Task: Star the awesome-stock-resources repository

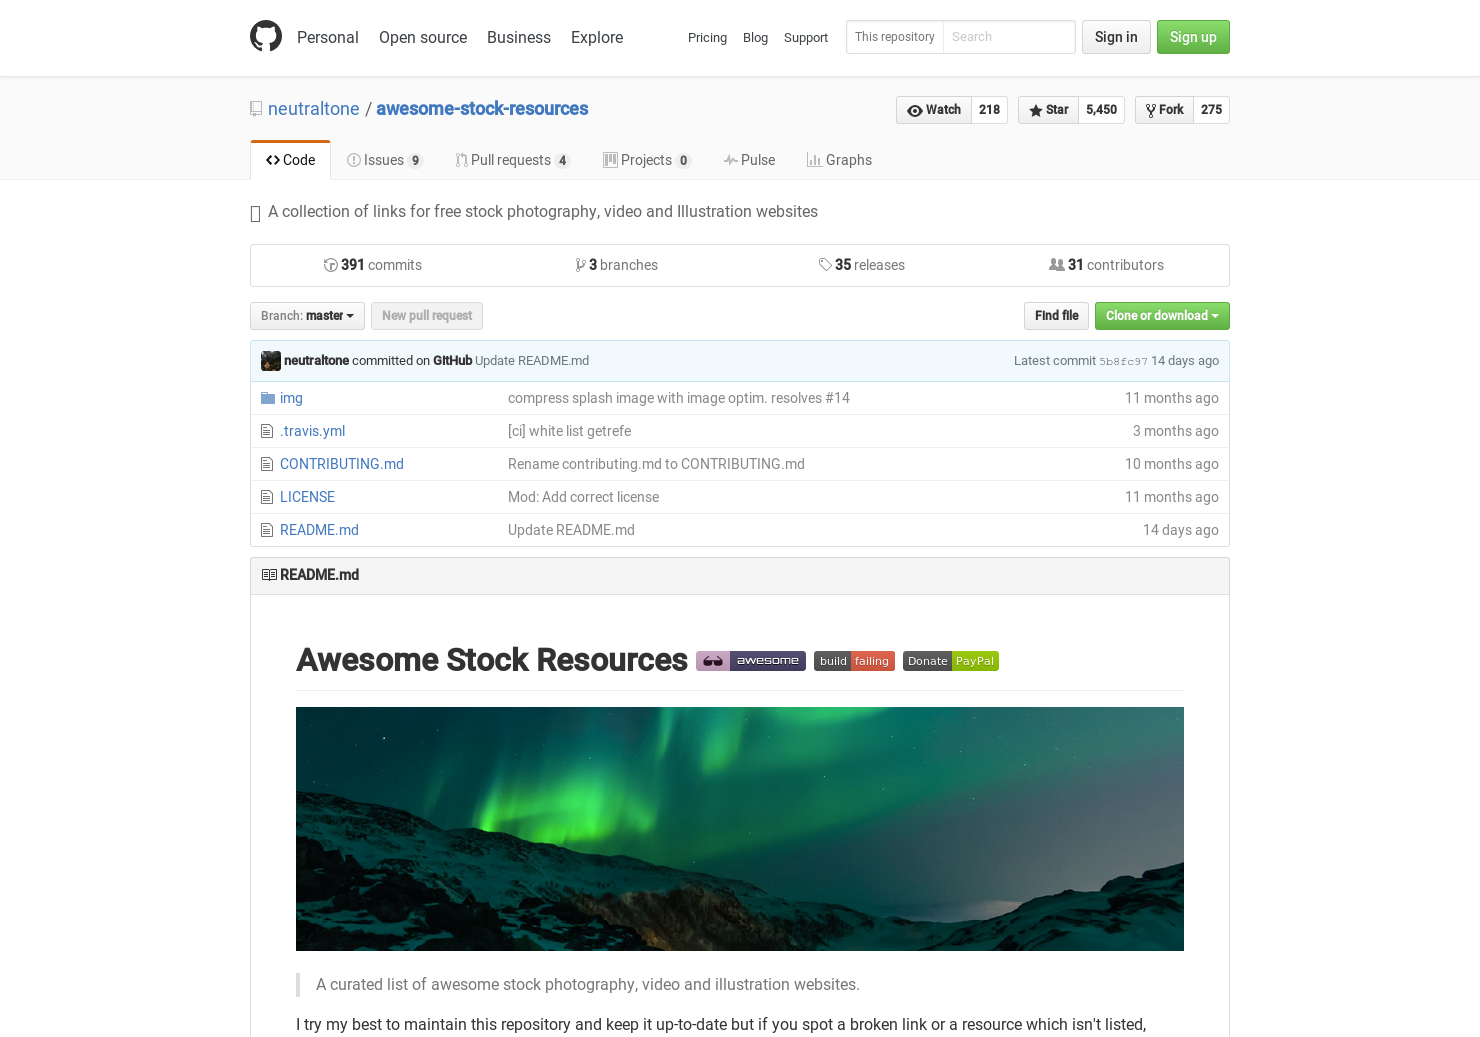Action: (x=1047, y=110)
